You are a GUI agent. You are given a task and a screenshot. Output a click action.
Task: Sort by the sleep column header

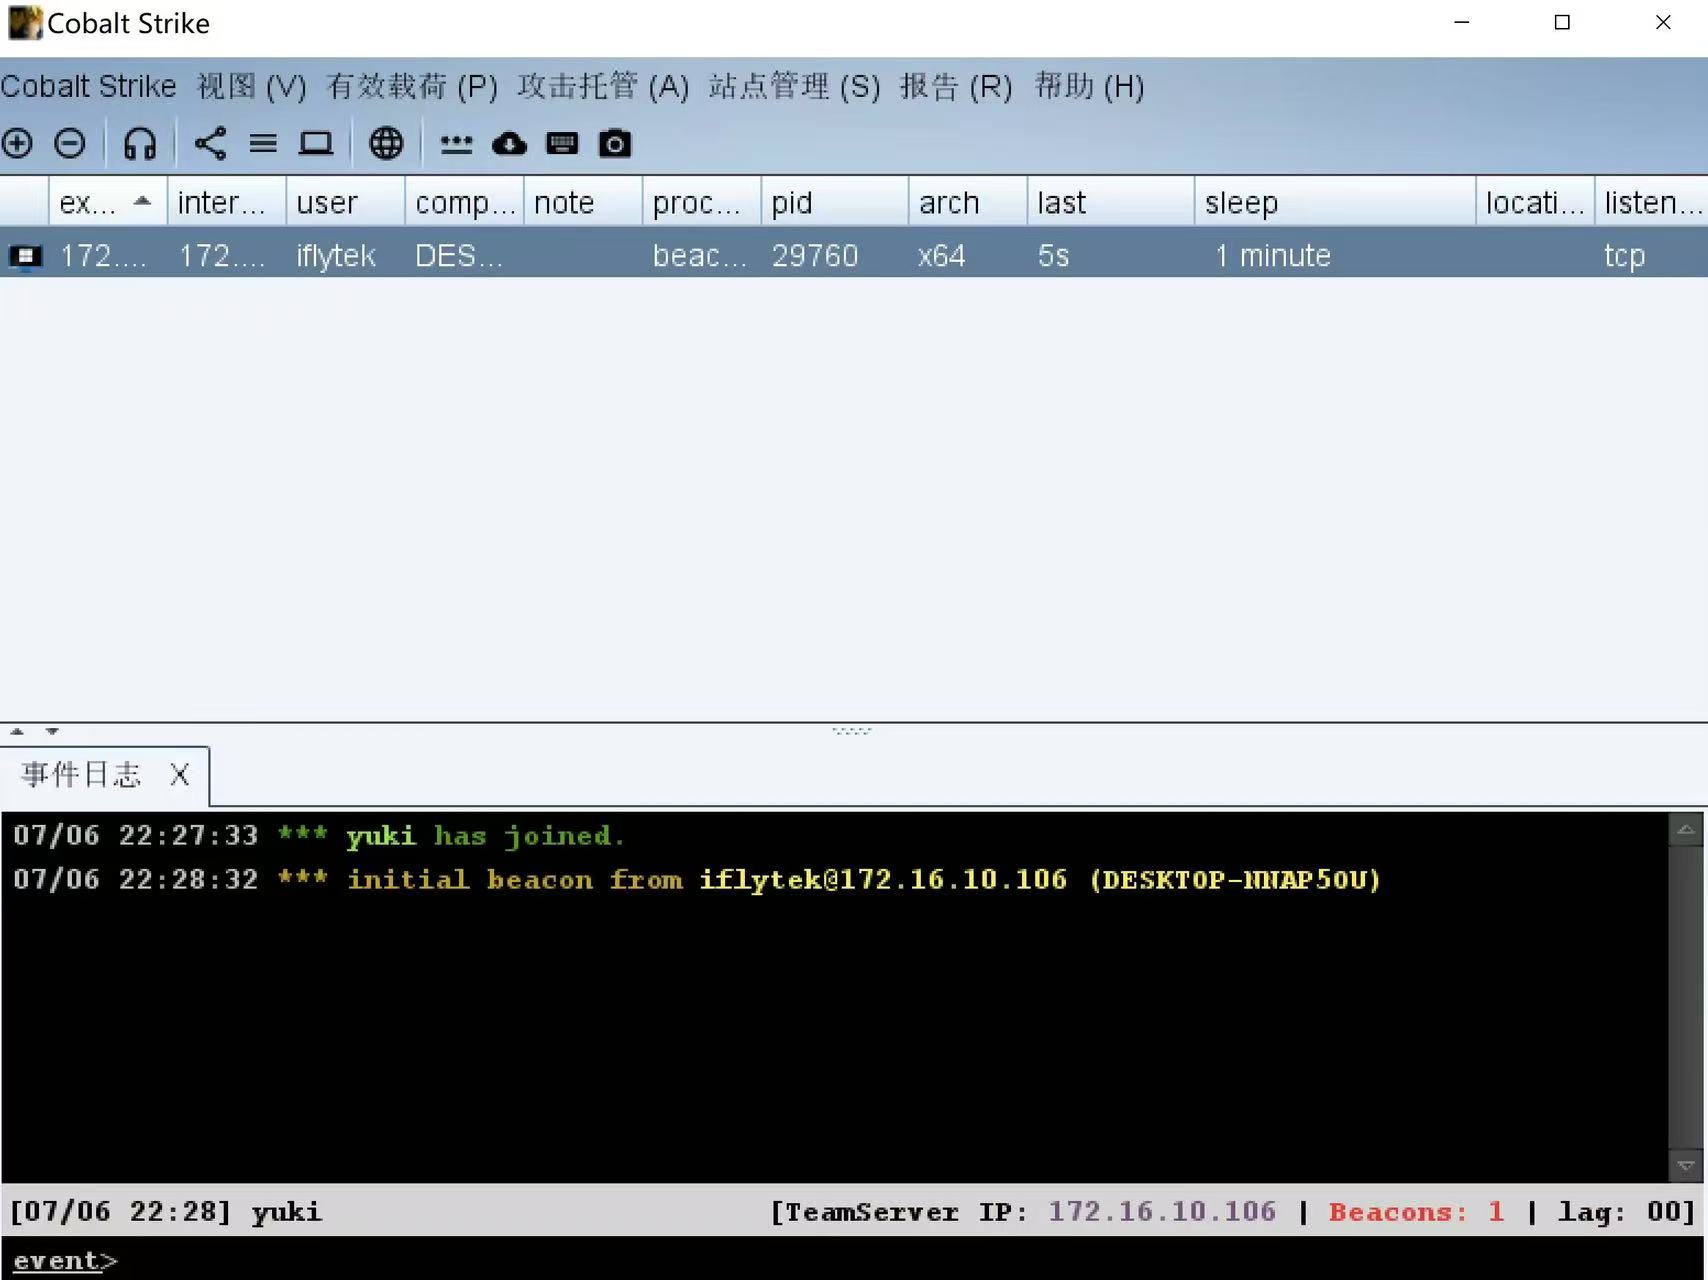pyautogui.click(x=1335, y=203)
